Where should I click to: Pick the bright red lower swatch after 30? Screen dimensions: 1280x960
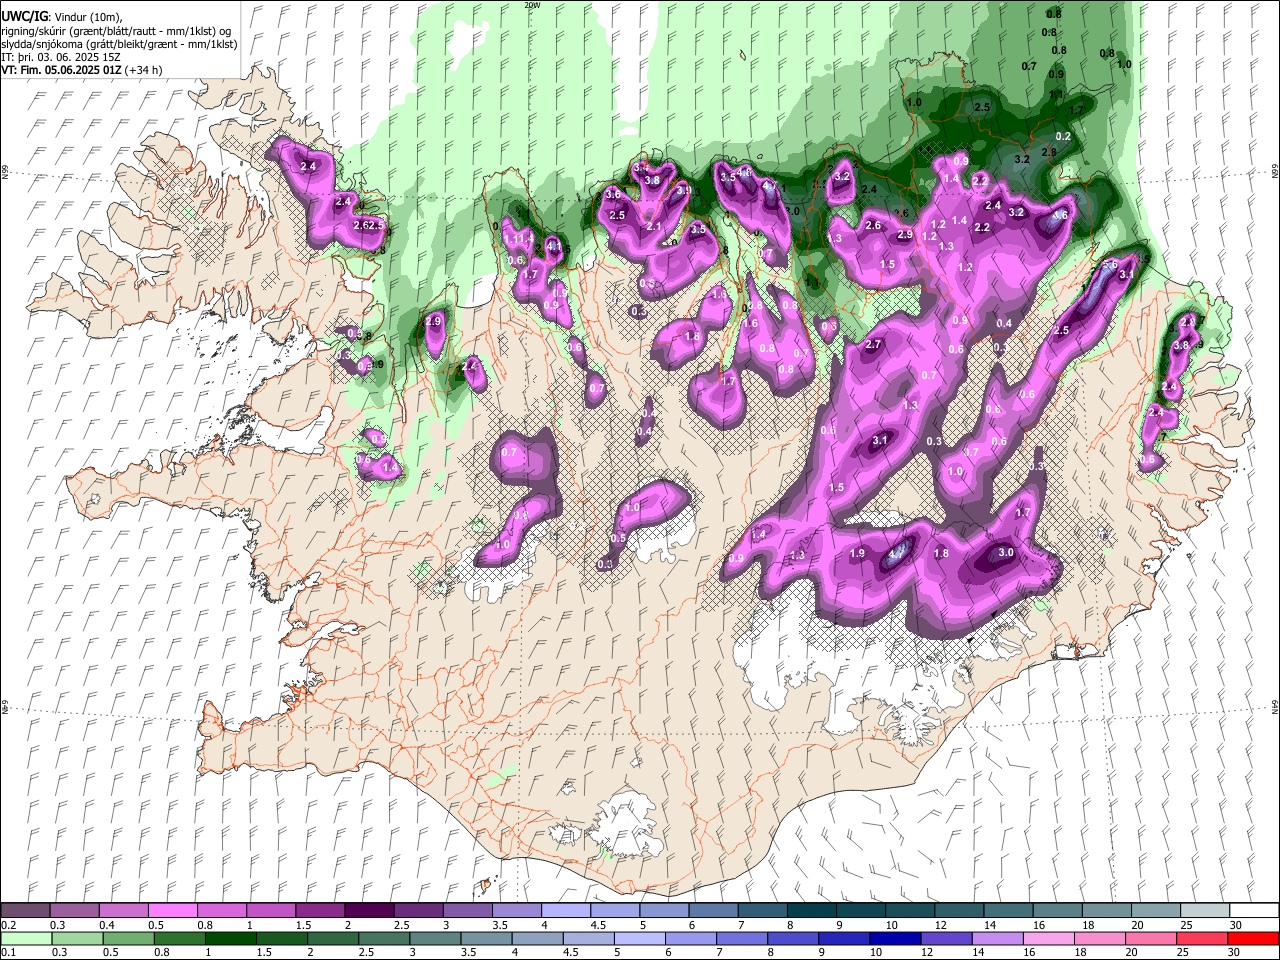[1252, 938]
